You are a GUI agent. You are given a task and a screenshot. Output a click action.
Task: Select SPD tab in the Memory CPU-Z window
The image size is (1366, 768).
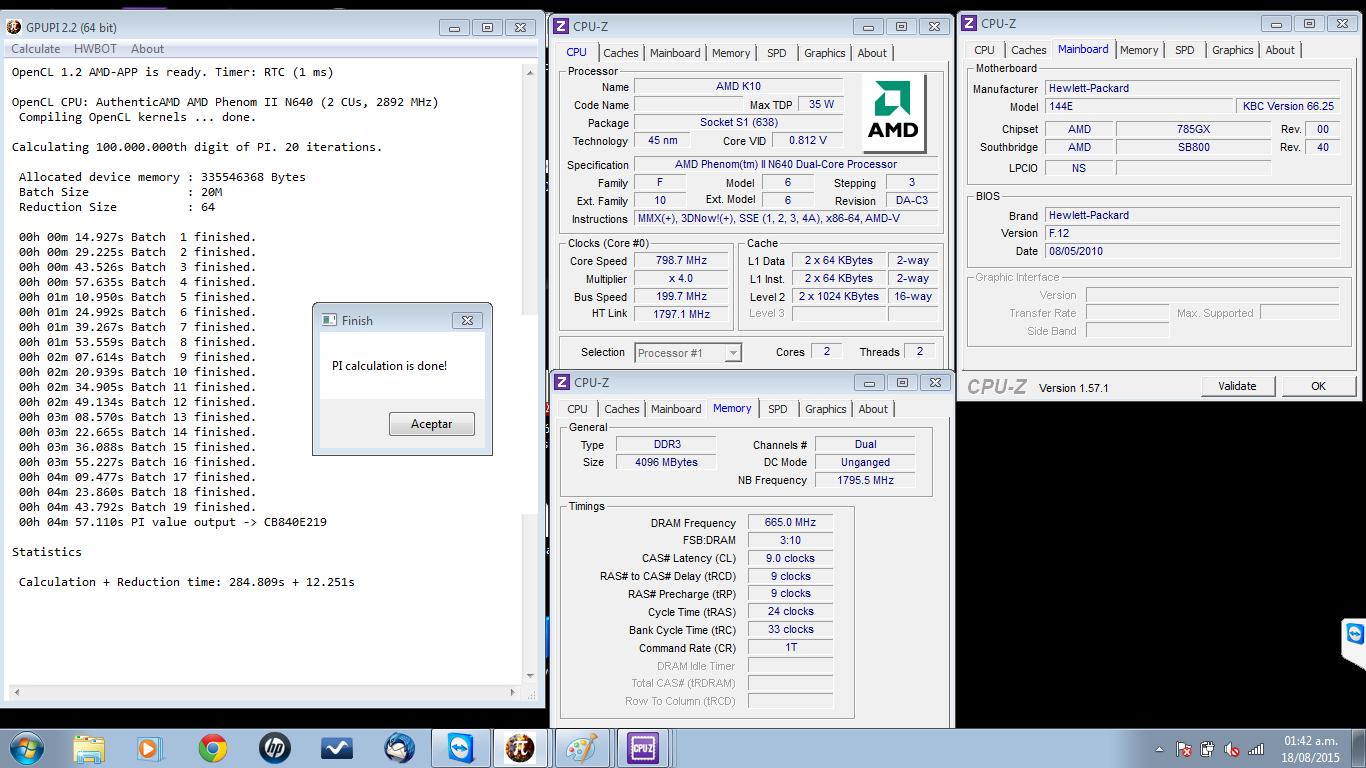778,409
